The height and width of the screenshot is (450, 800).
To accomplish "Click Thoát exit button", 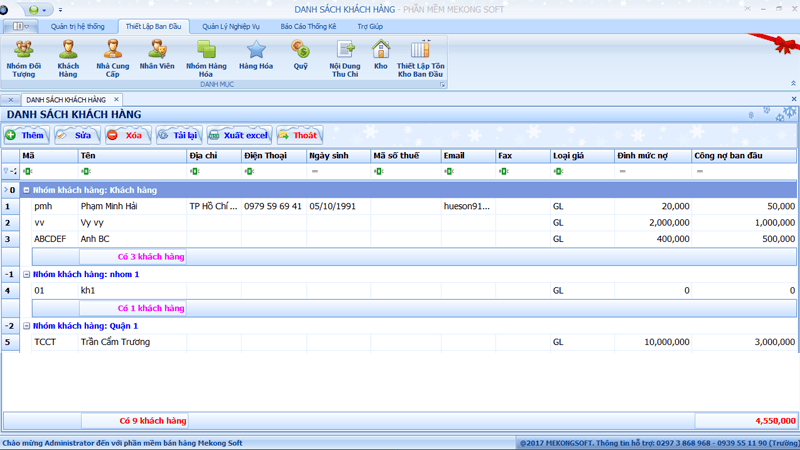I will (299, 135).
